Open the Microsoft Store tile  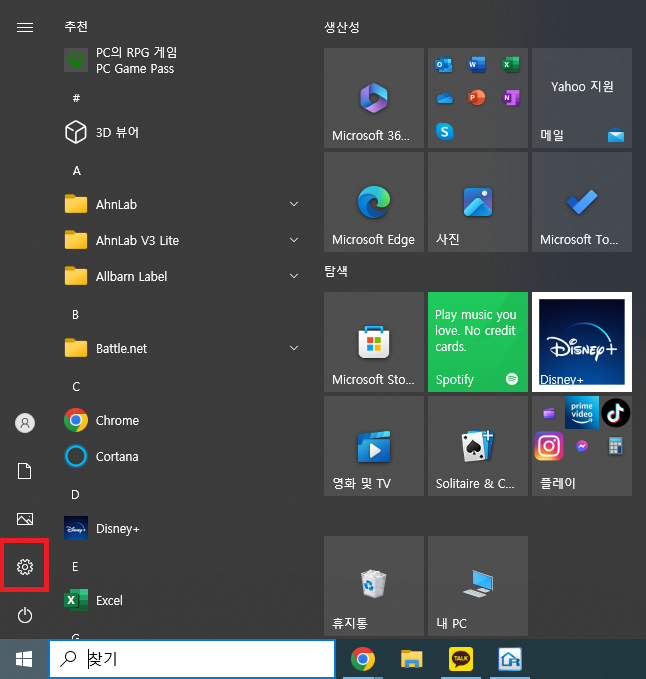[374, 342]
